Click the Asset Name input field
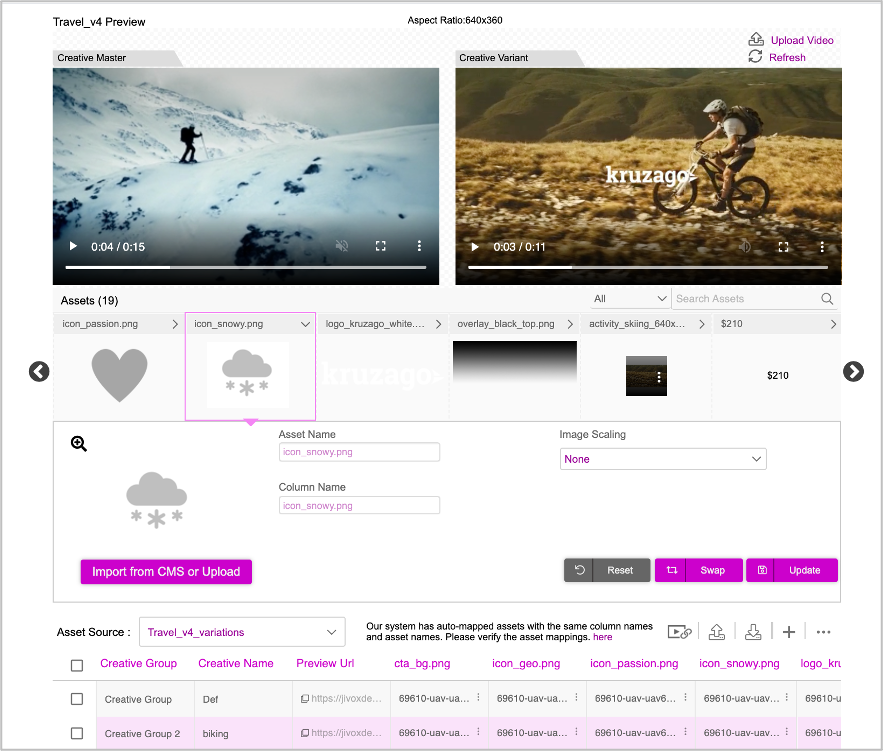Viewport: 884px width, 752px height. tap(359, 452)
